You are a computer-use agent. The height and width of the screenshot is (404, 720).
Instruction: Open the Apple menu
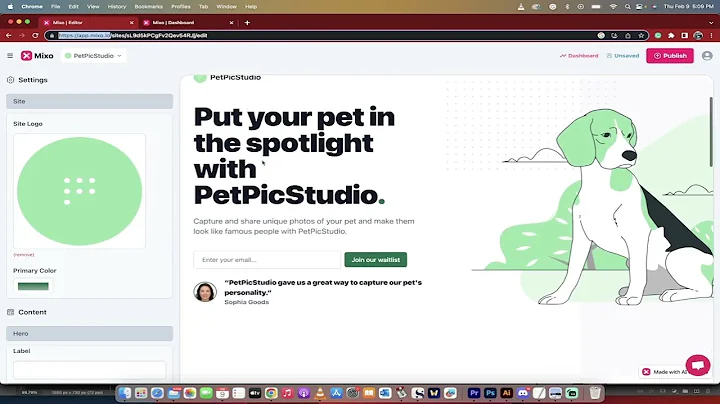pyautogui.click(x=10, y=7)
